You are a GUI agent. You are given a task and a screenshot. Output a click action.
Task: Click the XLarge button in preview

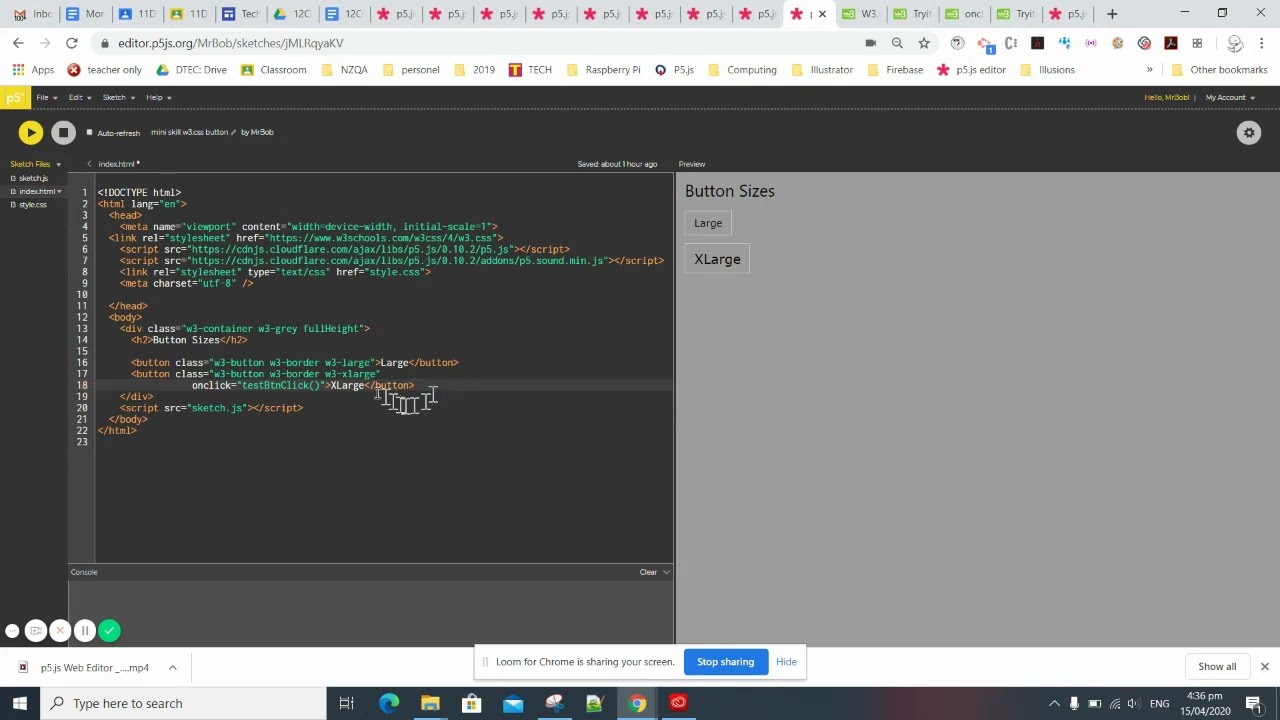717,259
